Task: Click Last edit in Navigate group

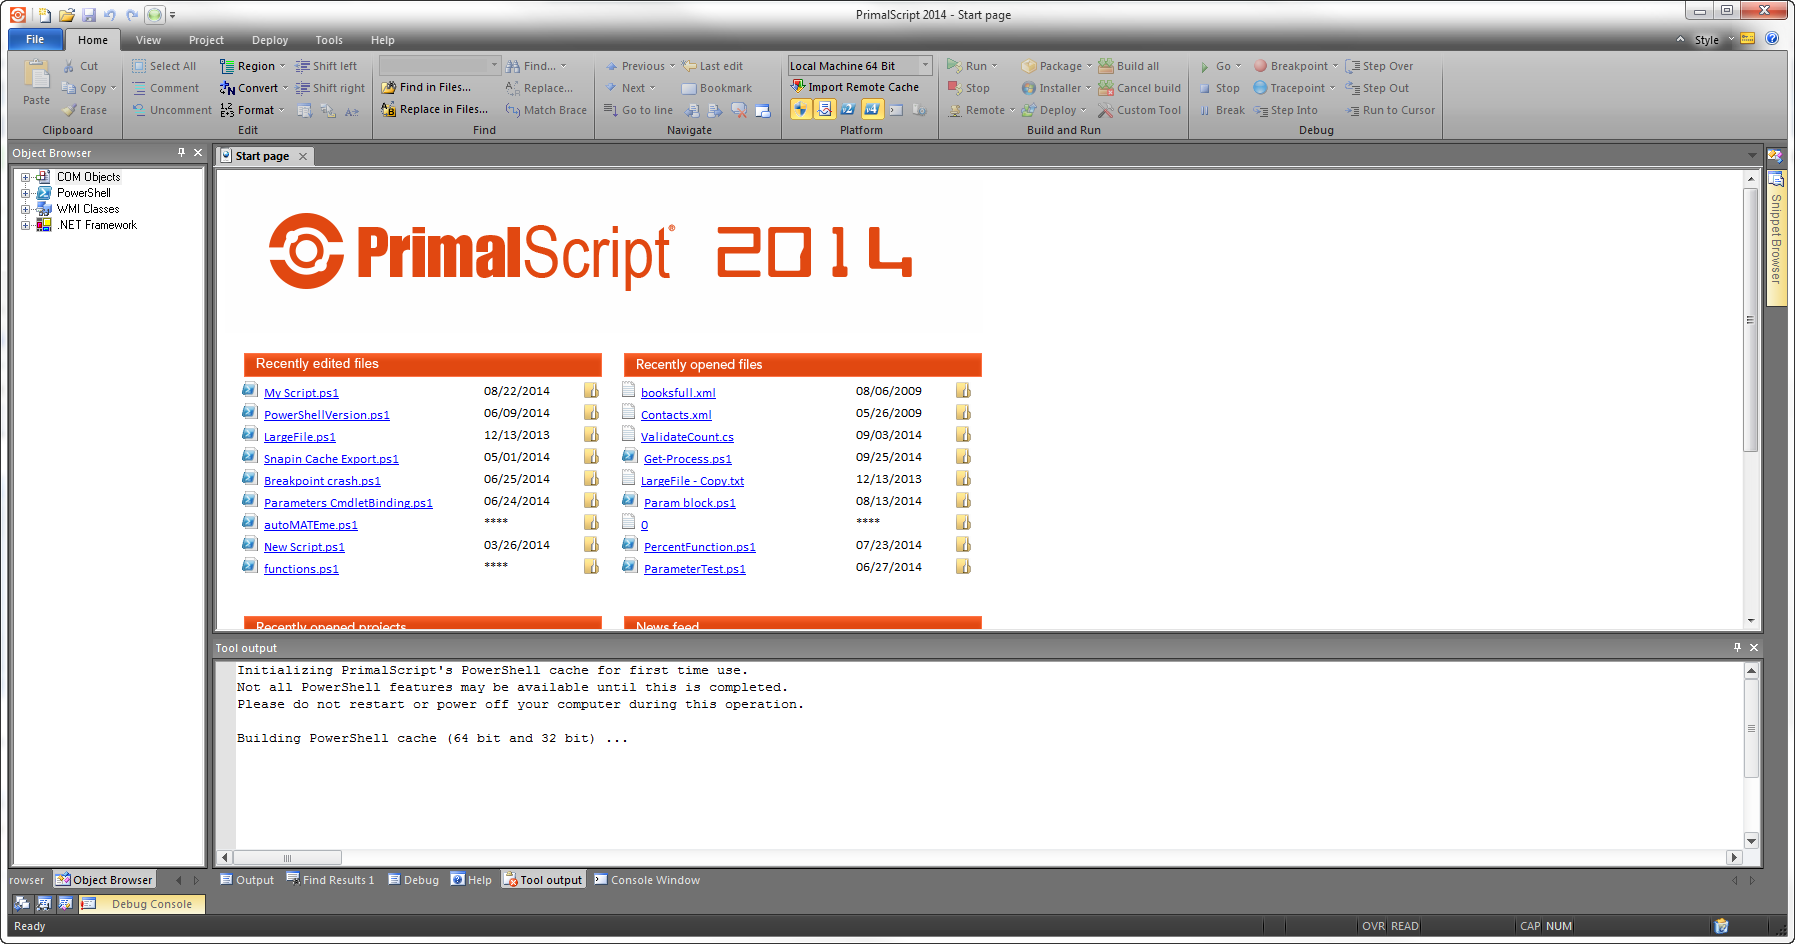Action: point(712,66)
